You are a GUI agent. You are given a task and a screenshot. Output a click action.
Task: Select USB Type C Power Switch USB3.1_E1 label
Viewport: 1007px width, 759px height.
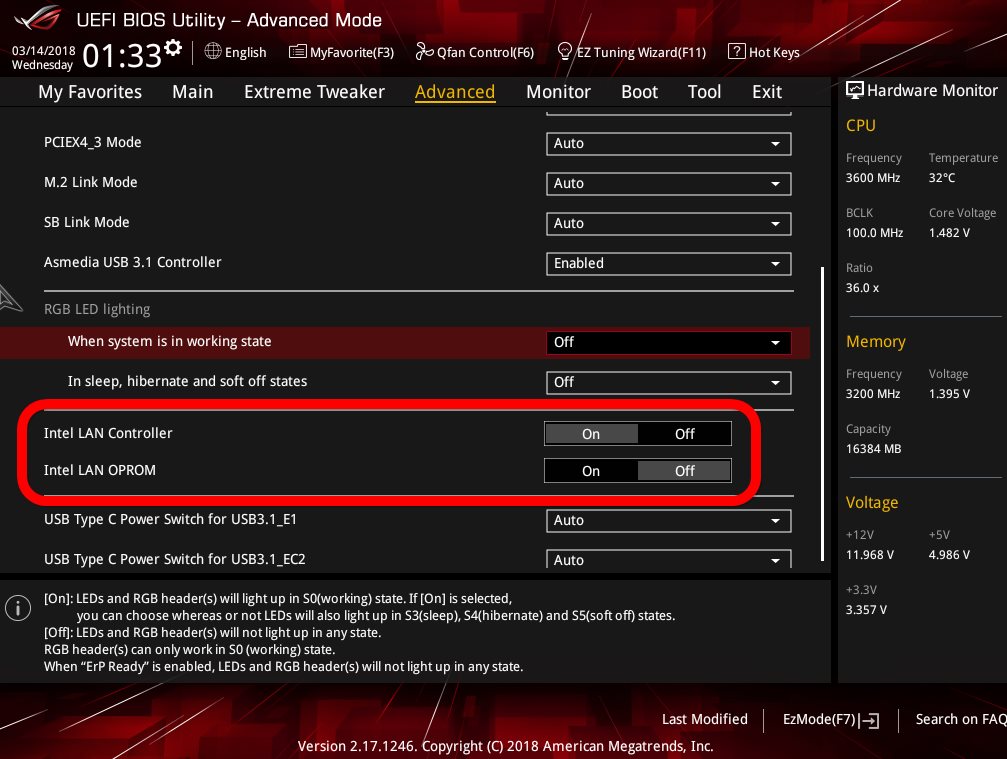pos(170,519)
